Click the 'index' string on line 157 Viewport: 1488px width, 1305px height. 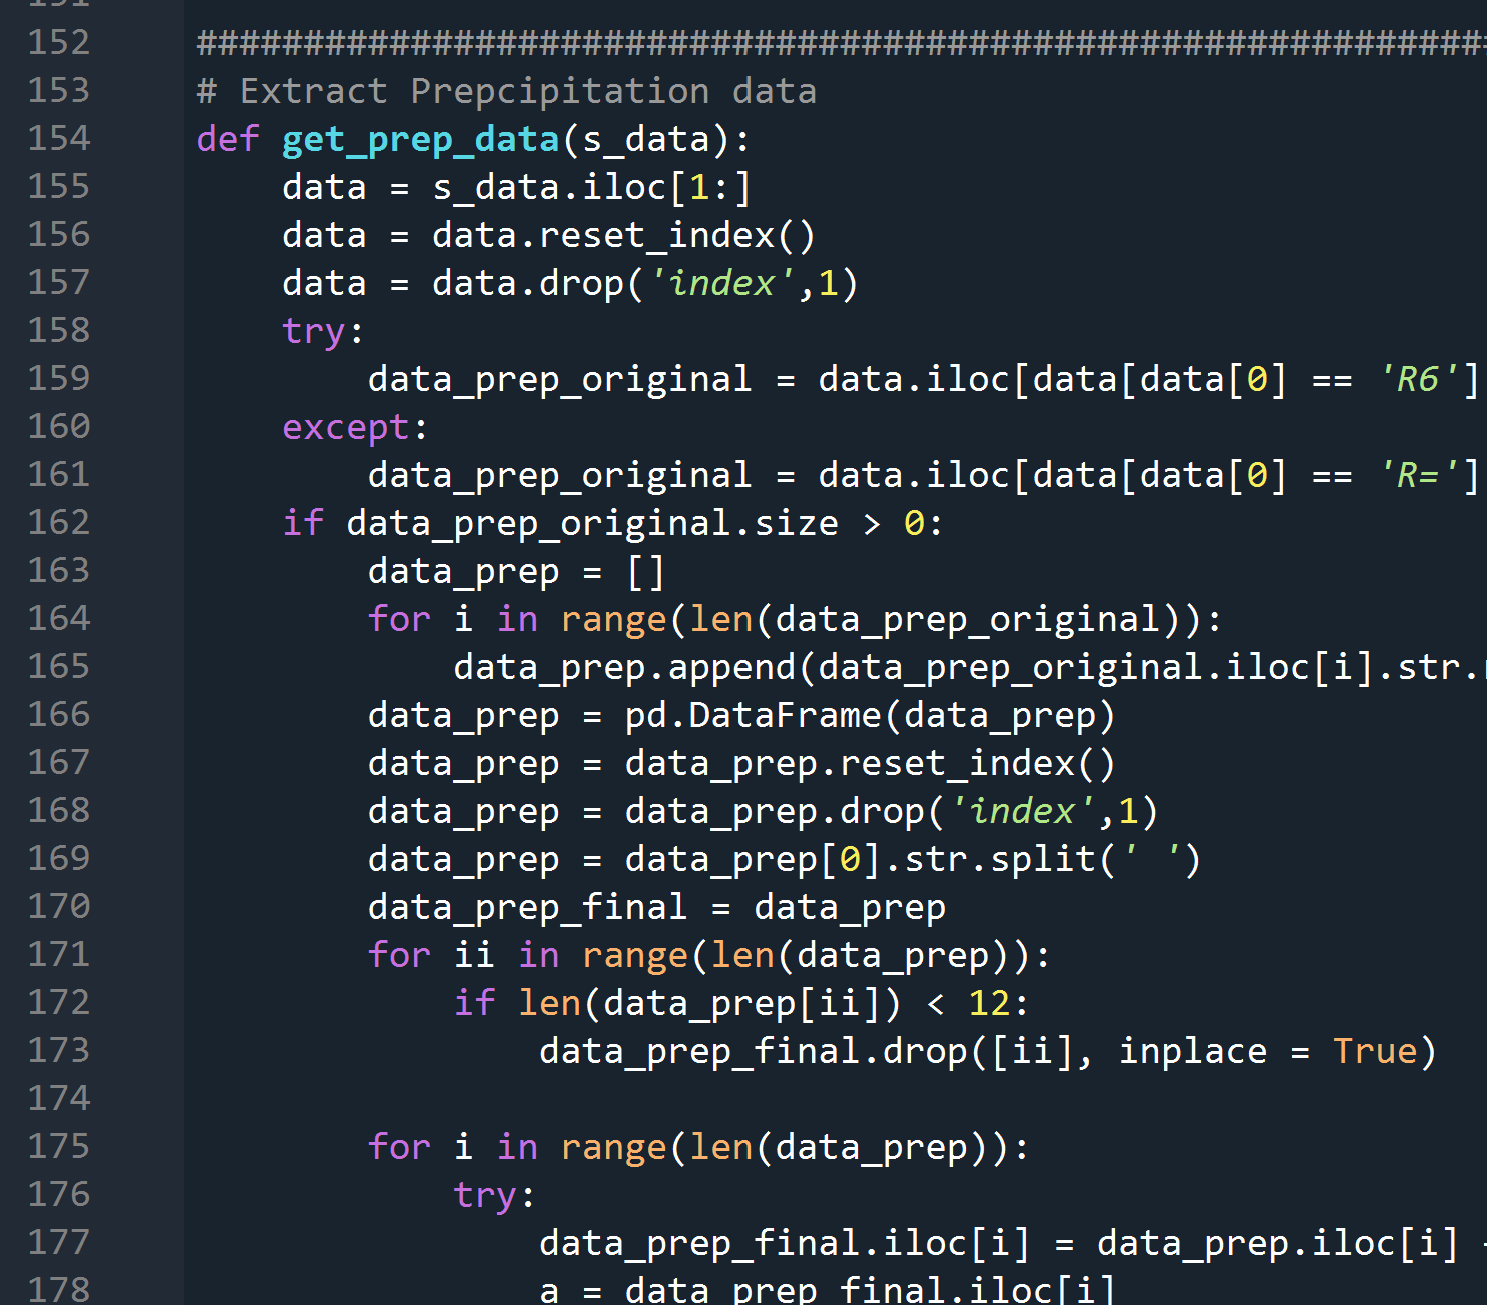[721, 283]
